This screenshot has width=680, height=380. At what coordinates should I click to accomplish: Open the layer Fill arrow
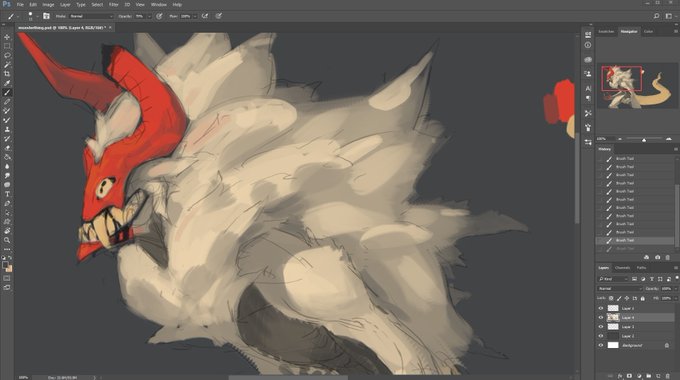676,298
